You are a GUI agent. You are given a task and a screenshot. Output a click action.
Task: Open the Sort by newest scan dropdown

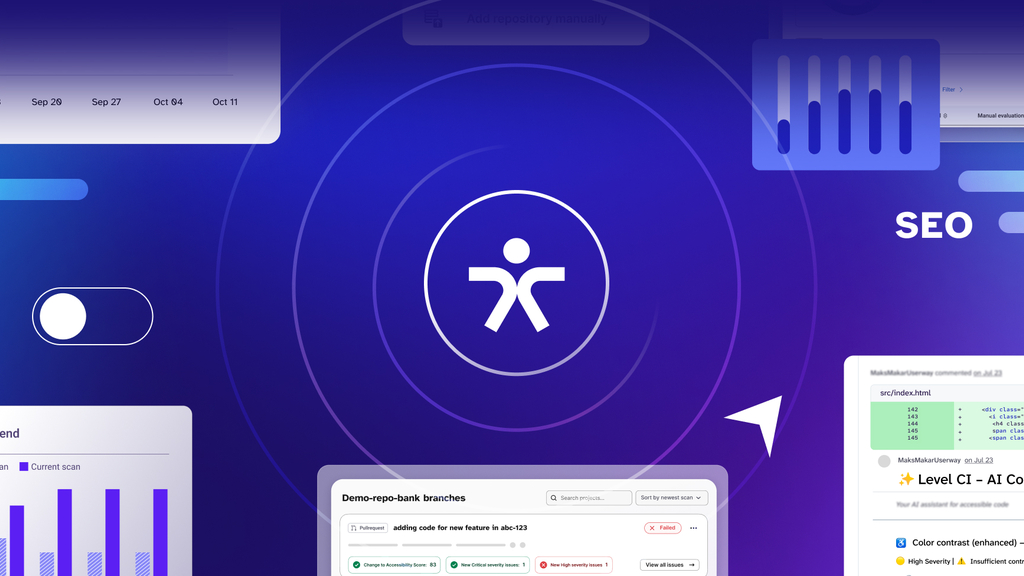tap(671, 497)
